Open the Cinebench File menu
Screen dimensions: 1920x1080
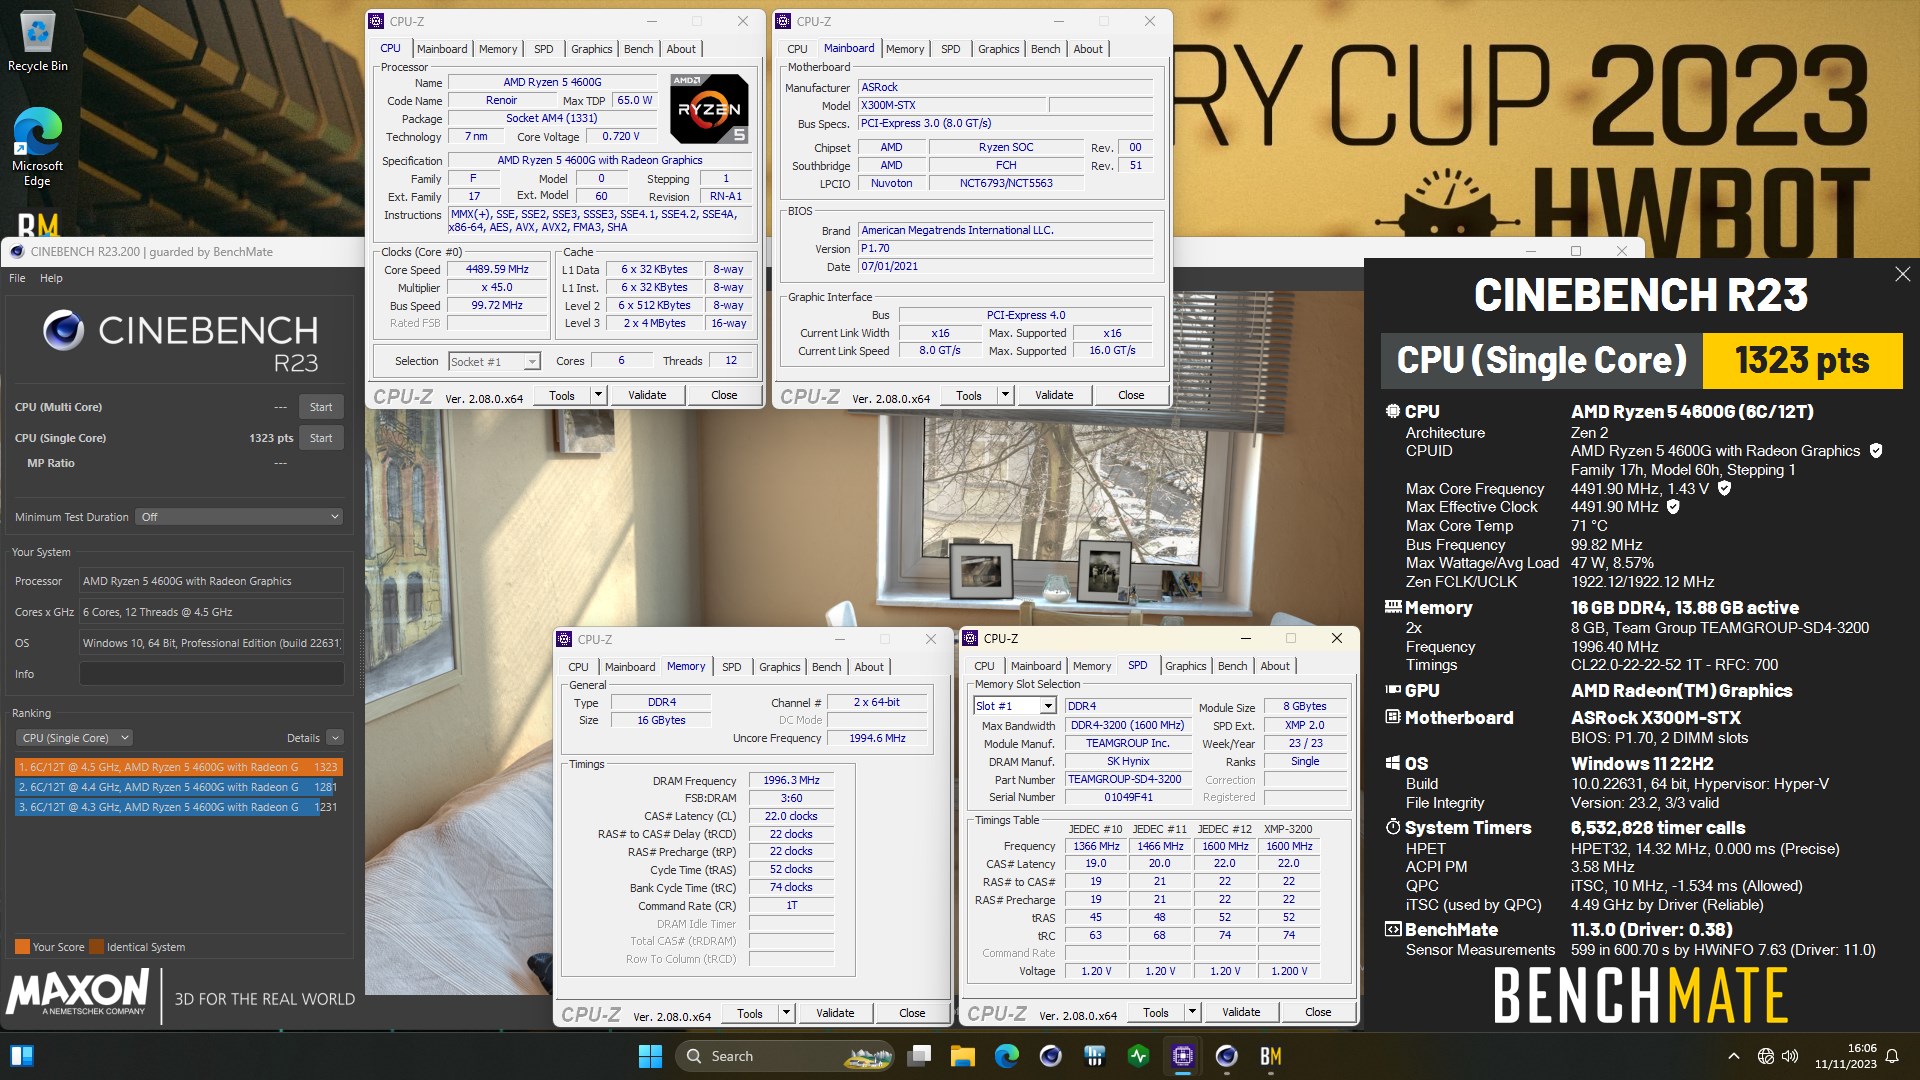click(x=17, y=278)
